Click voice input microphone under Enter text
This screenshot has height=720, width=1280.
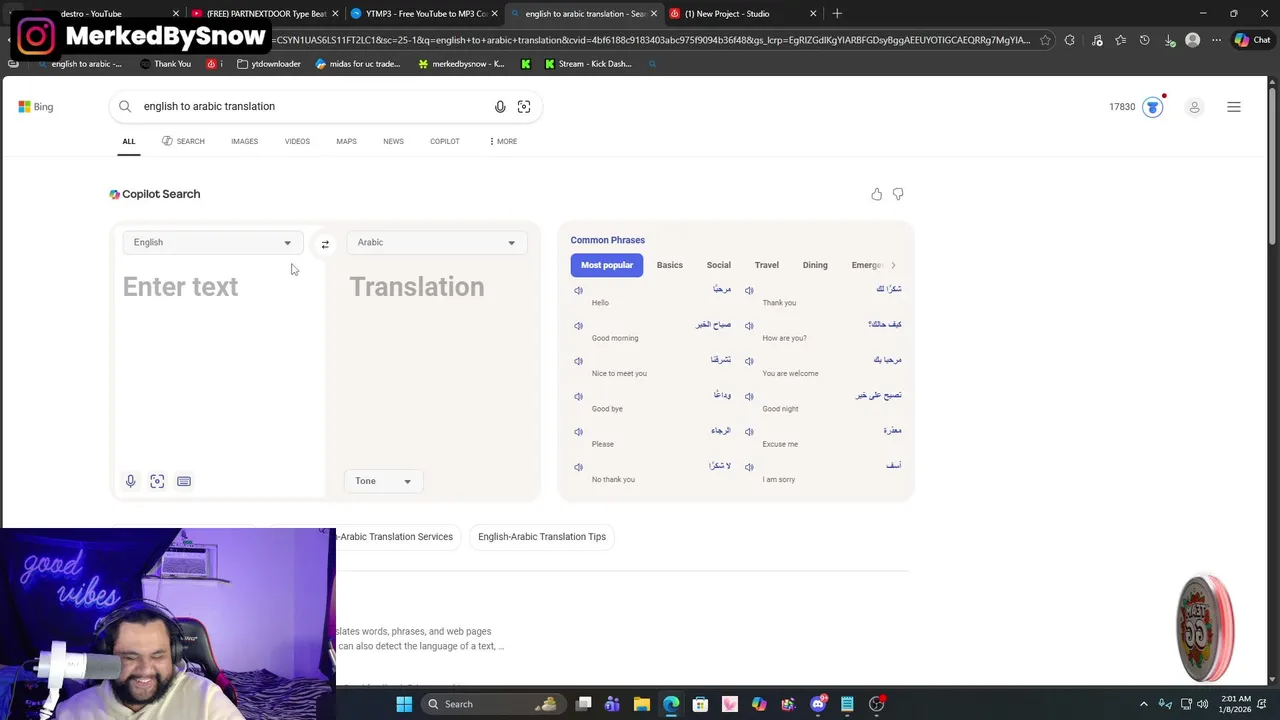coord(130,481)
